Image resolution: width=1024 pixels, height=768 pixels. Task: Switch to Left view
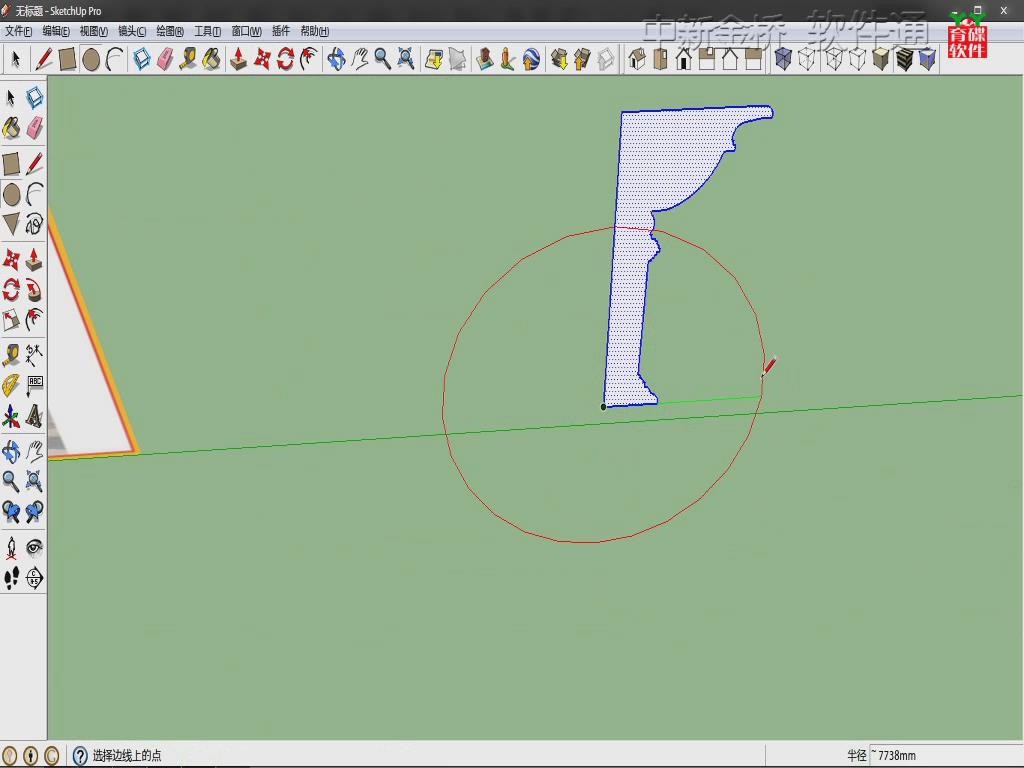click(753, 59)
